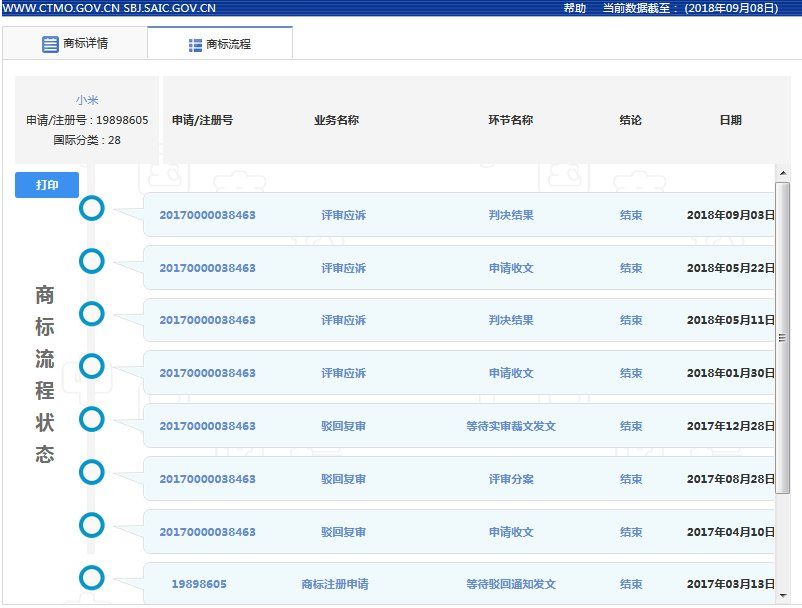802x608 pixels.
Task: Select timeline circle for 2017年08月28日 entry
Action: pyautogui.click(x=92, y=472)
